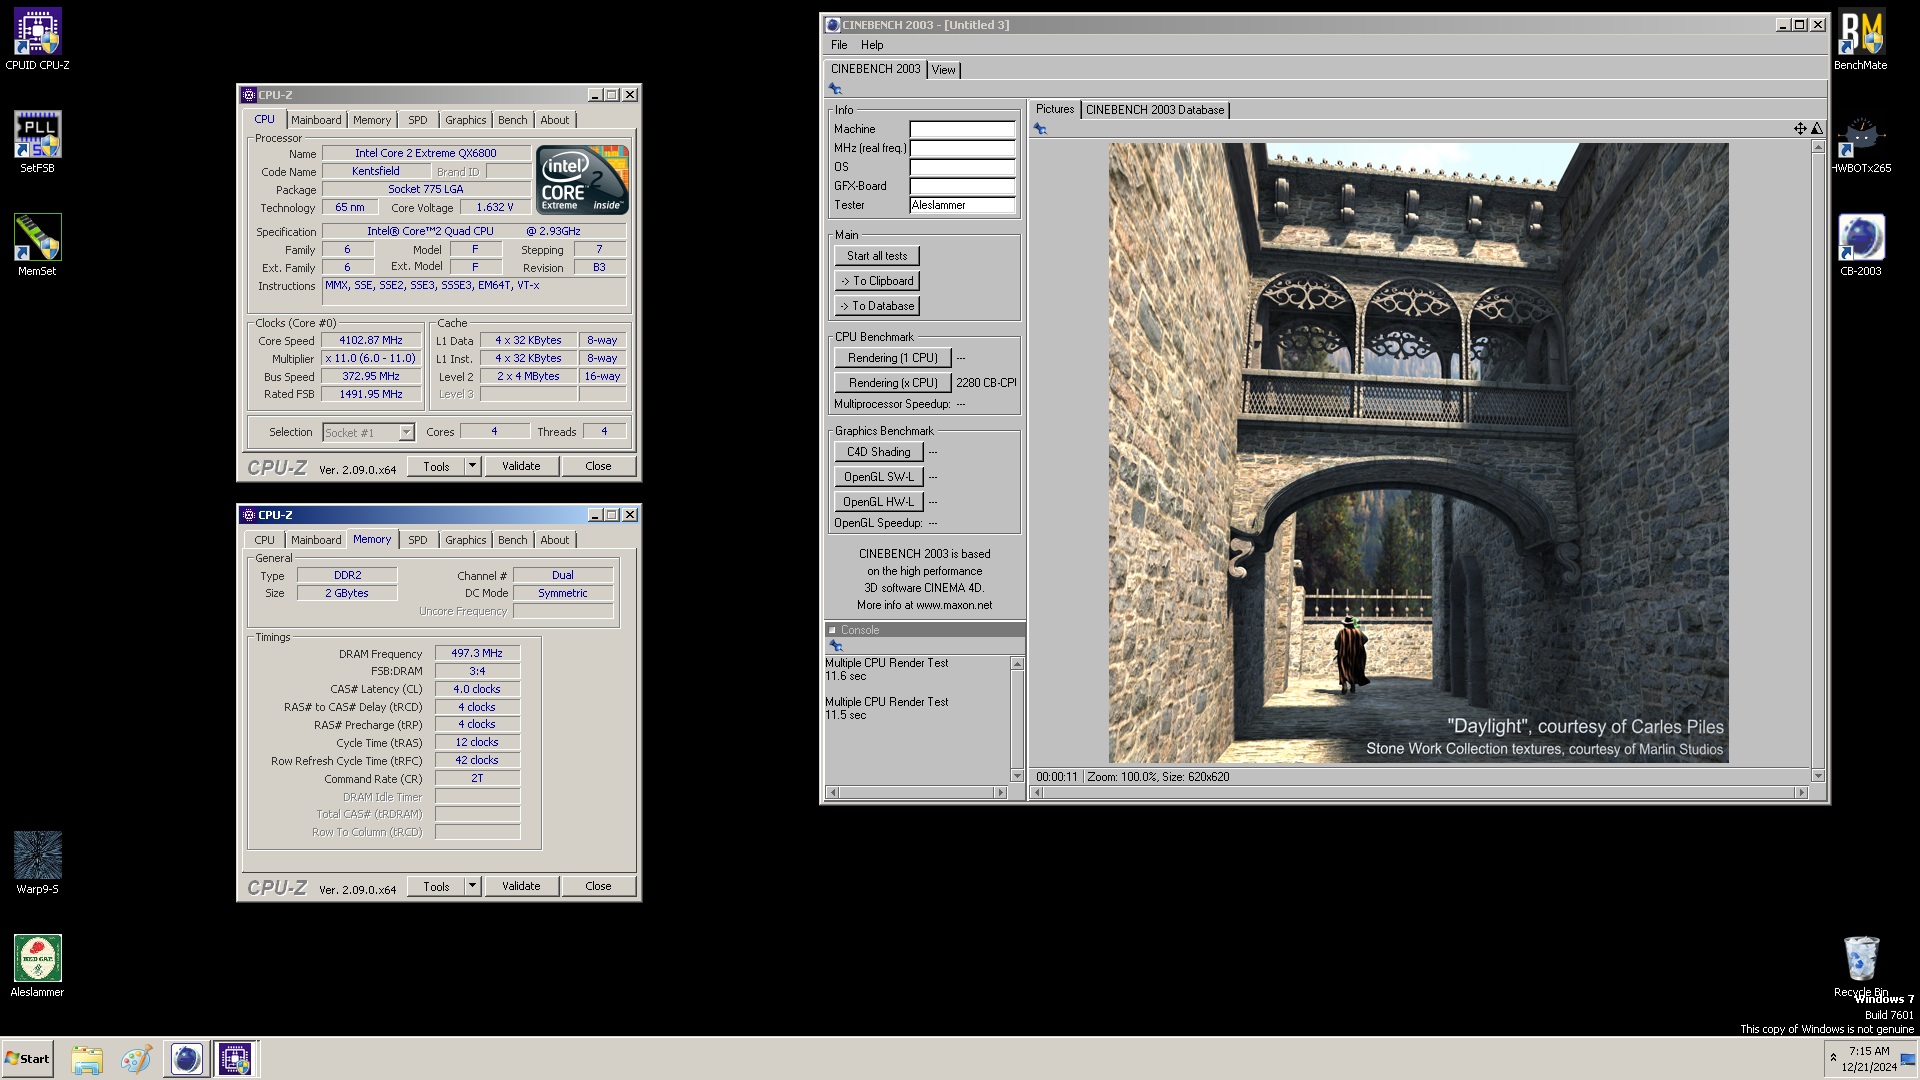Open the Warp9-S desktop shortcut
The height and width of the screenshot is (1080, 1920).
(37, 863)
